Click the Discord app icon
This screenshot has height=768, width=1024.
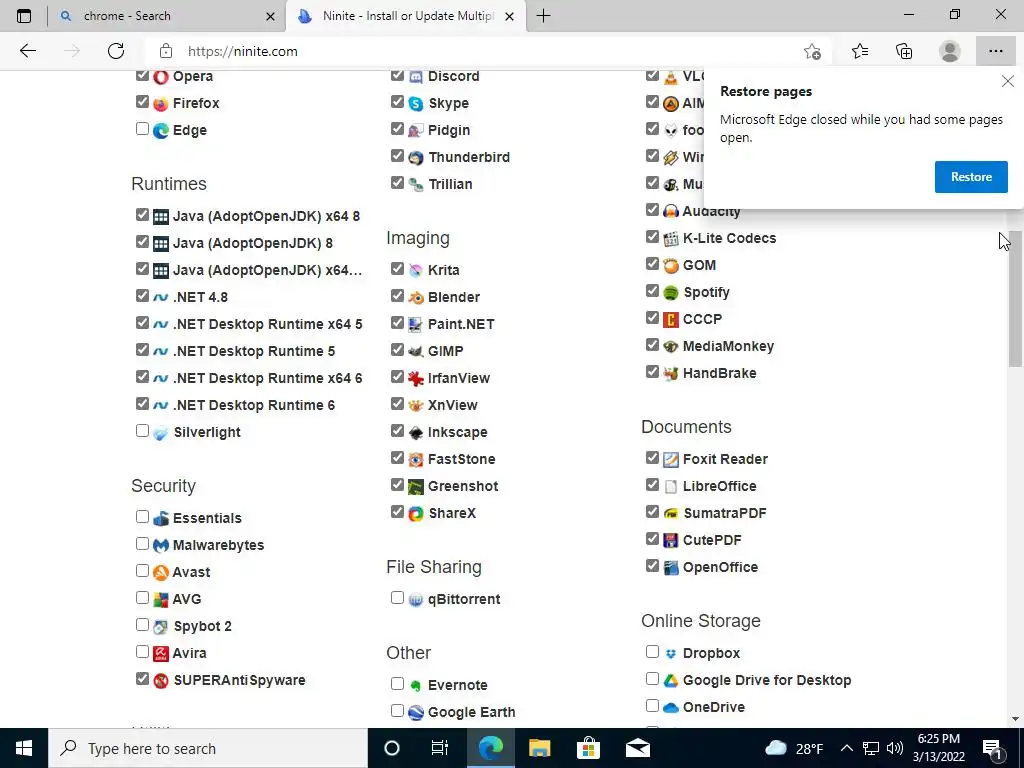[x=416, y=76]
